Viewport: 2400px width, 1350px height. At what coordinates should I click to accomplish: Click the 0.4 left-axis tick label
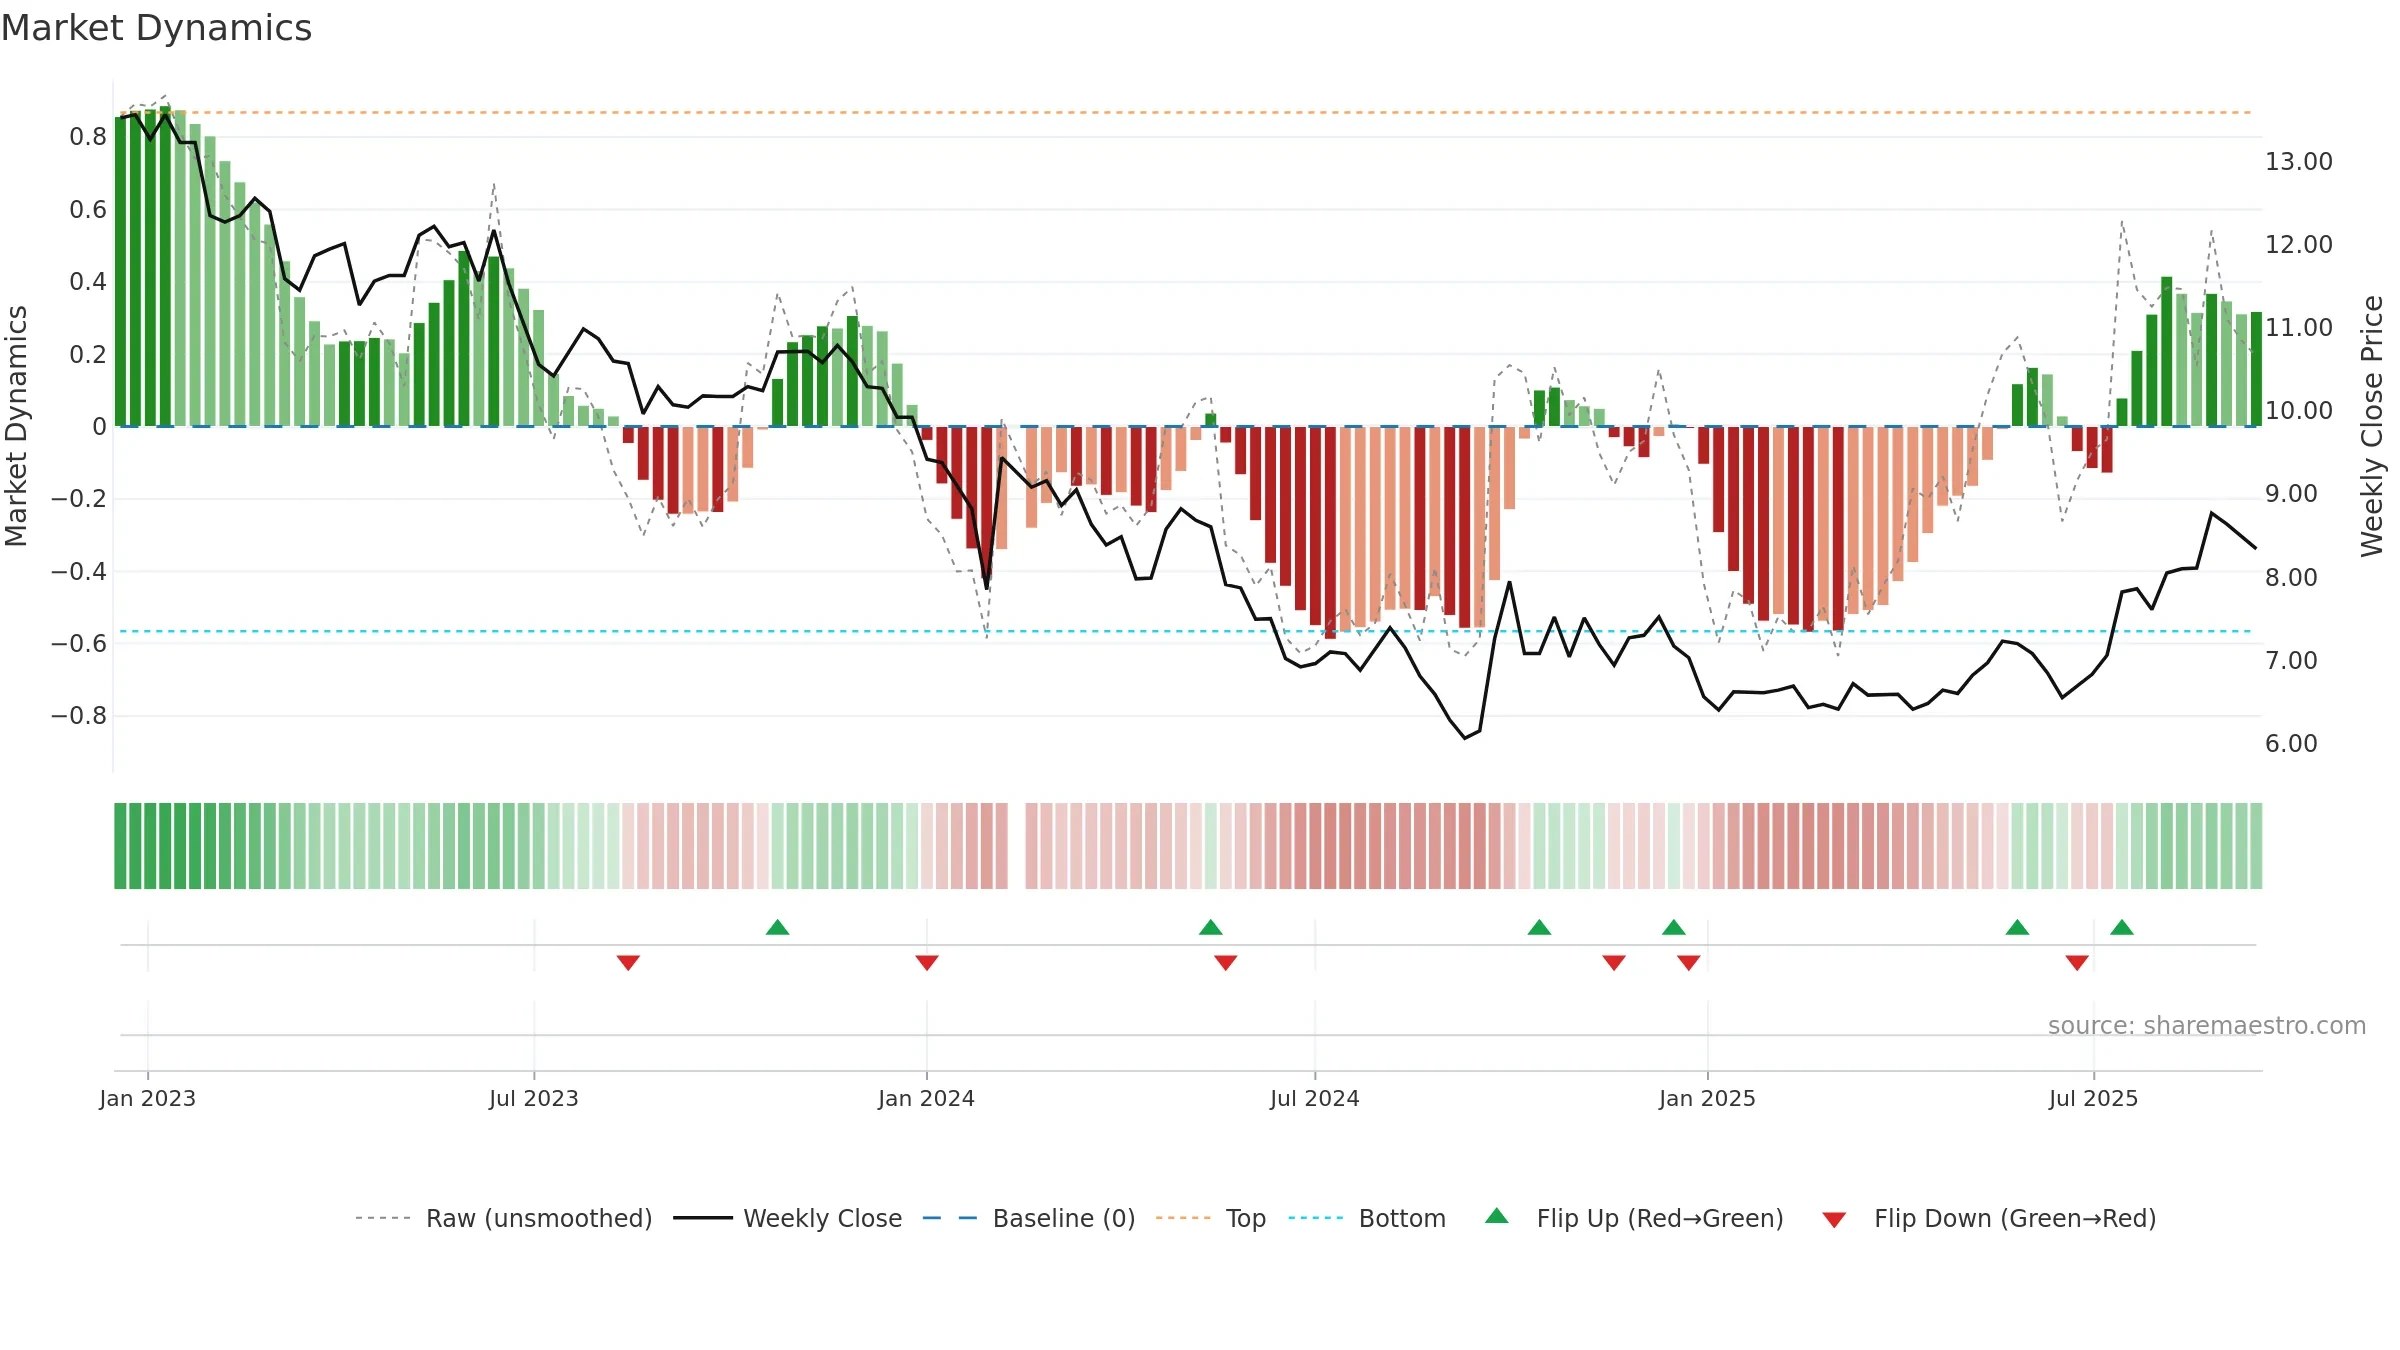(x=88, y=281)
